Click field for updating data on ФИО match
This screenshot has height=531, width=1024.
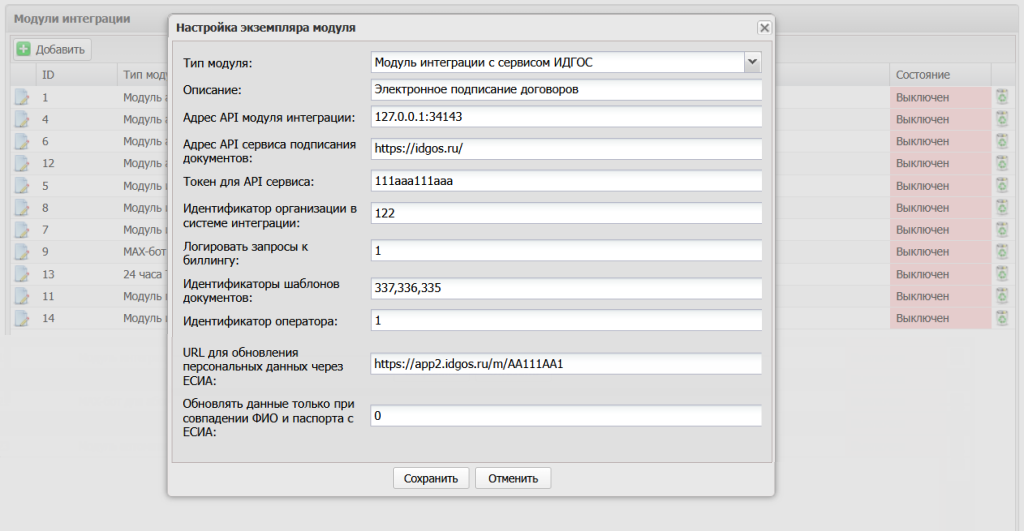566,416
